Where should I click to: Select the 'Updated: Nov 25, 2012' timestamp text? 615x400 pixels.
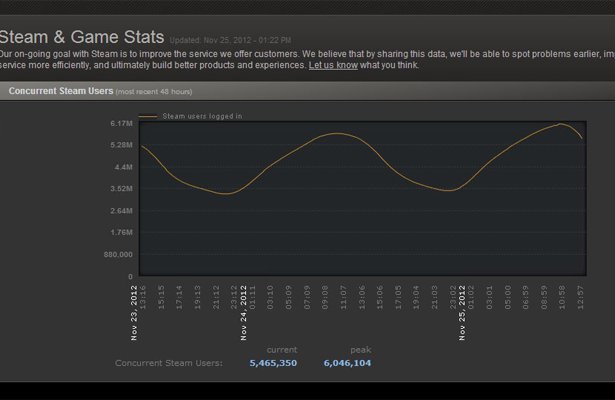point(230,40)
